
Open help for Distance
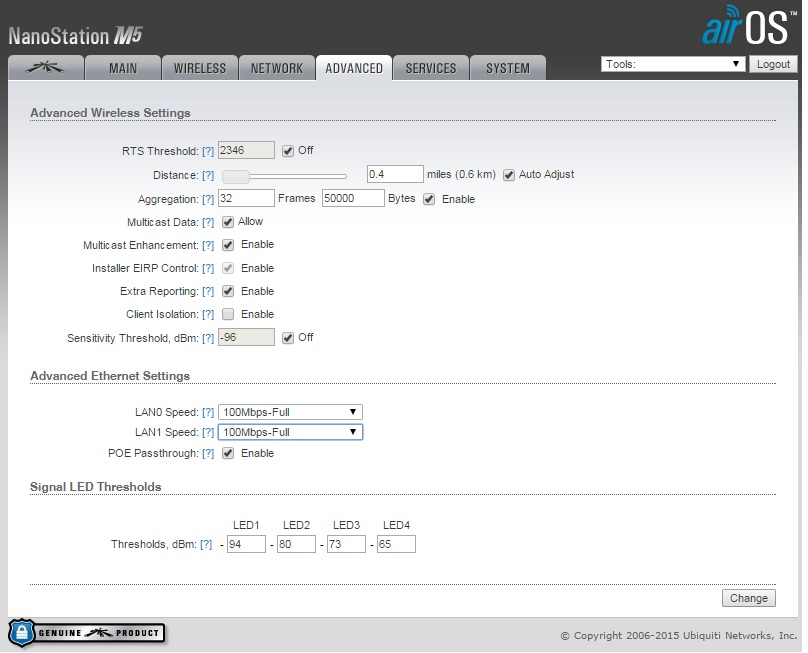pos(208,175)
